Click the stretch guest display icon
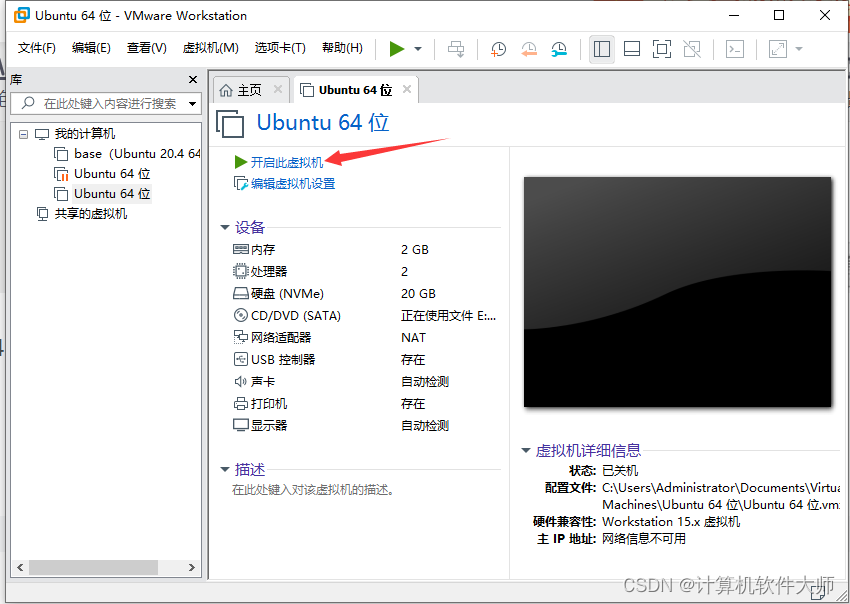Image resolution: width=850 pixels, height=604 pixels. click(778, 49)
